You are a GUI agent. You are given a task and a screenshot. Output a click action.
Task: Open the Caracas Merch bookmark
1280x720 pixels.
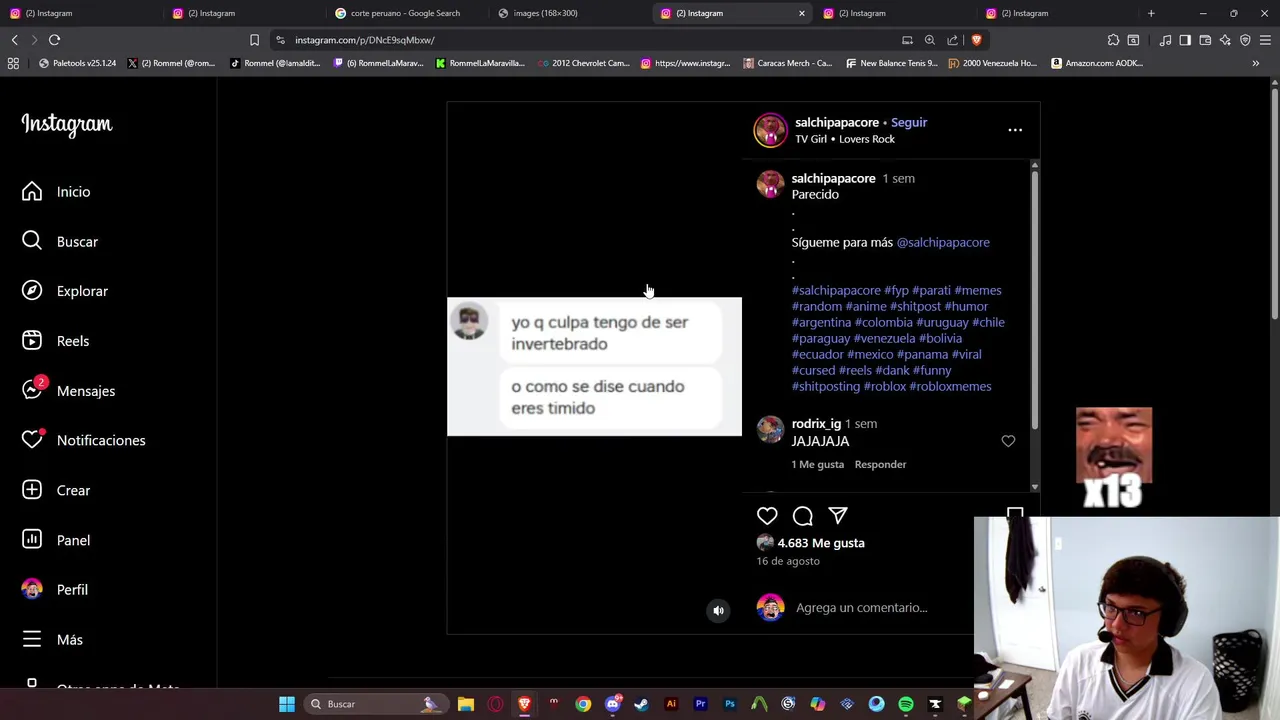coord(787,63)
